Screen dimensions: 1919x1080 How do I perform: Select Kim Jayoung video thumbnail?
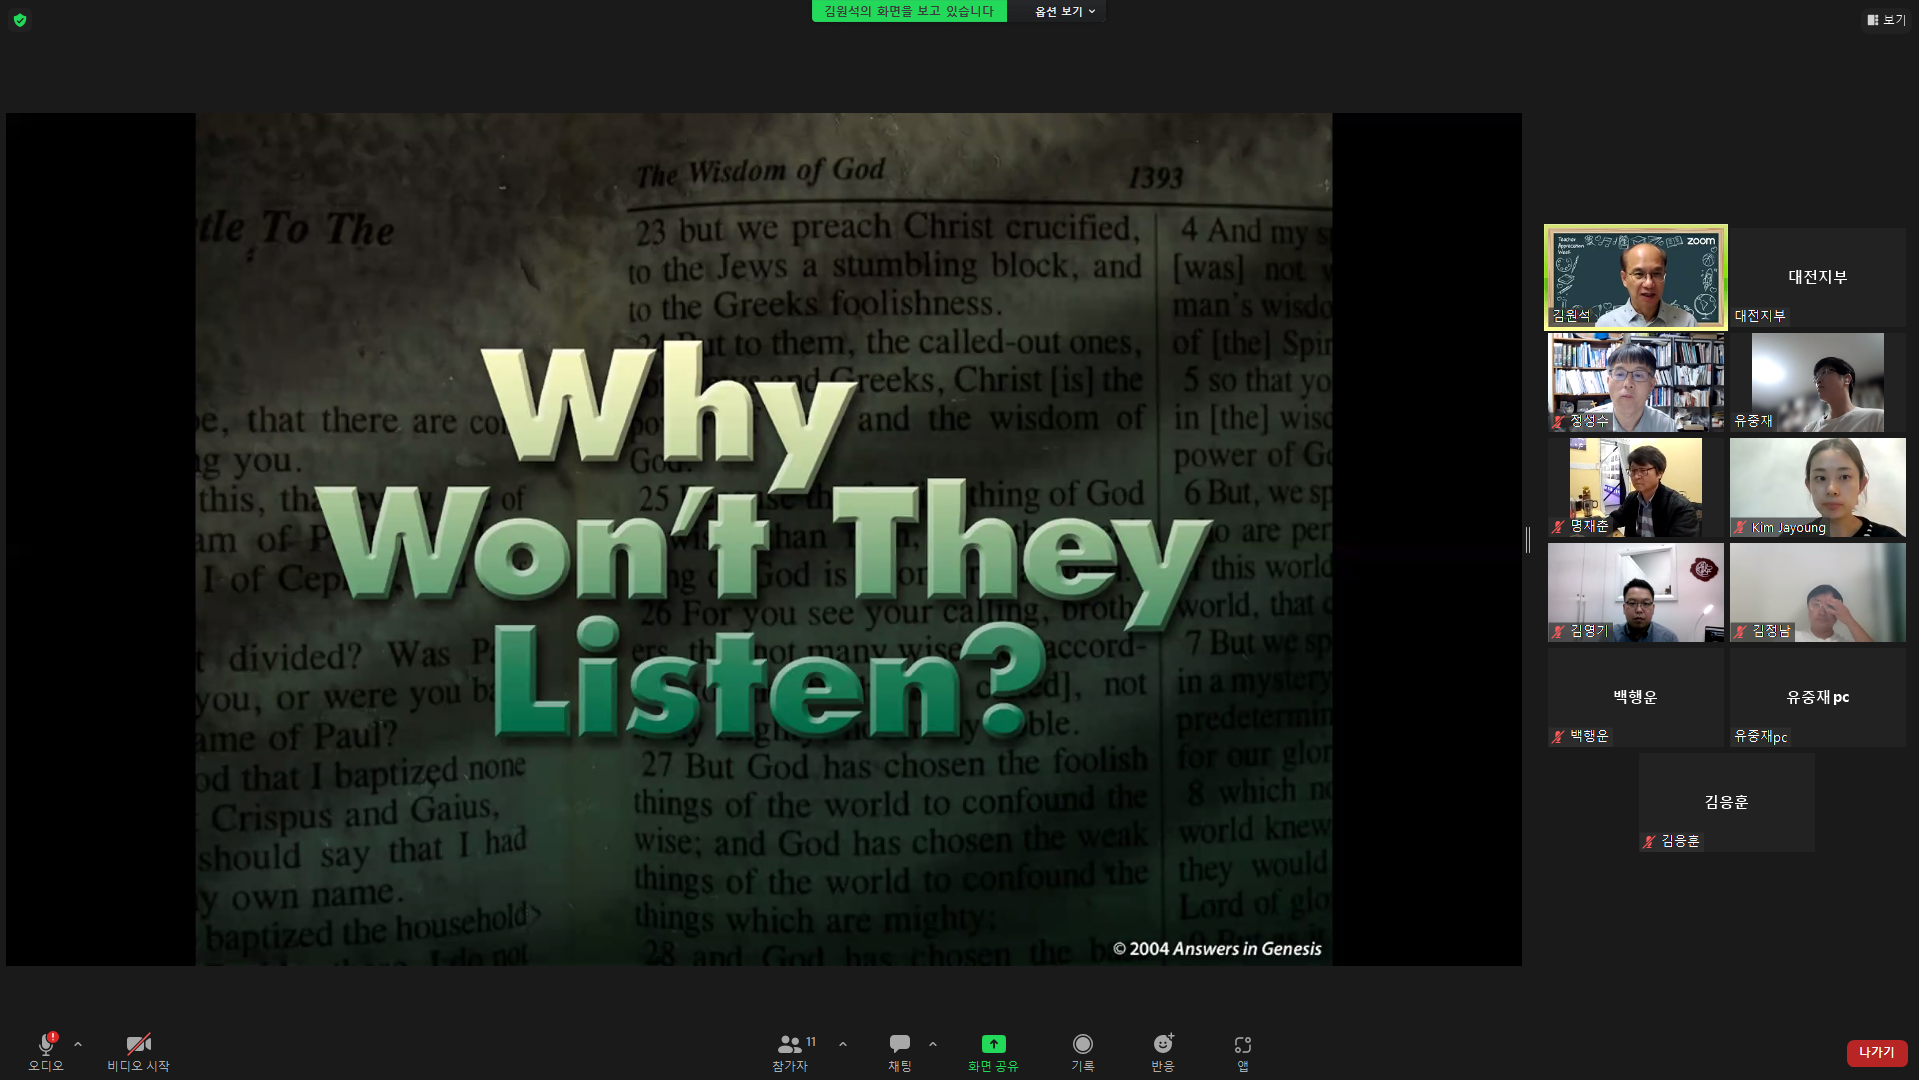[1818, 487]
